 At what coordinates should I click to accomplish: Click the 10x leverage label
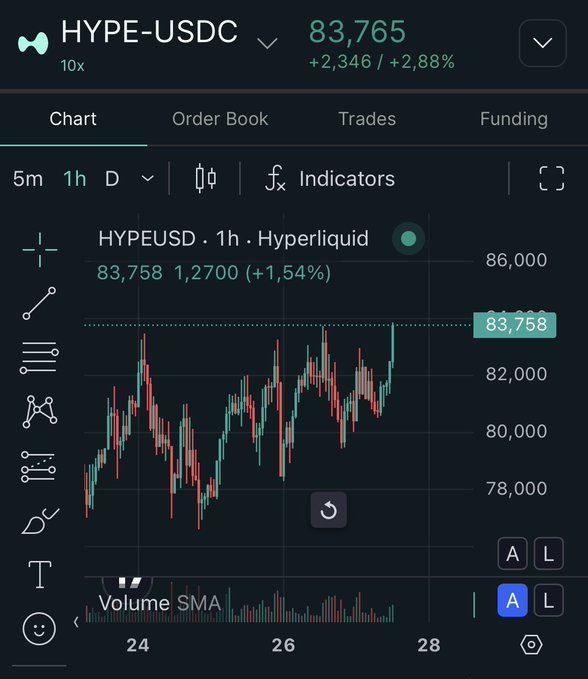[72, 66]
